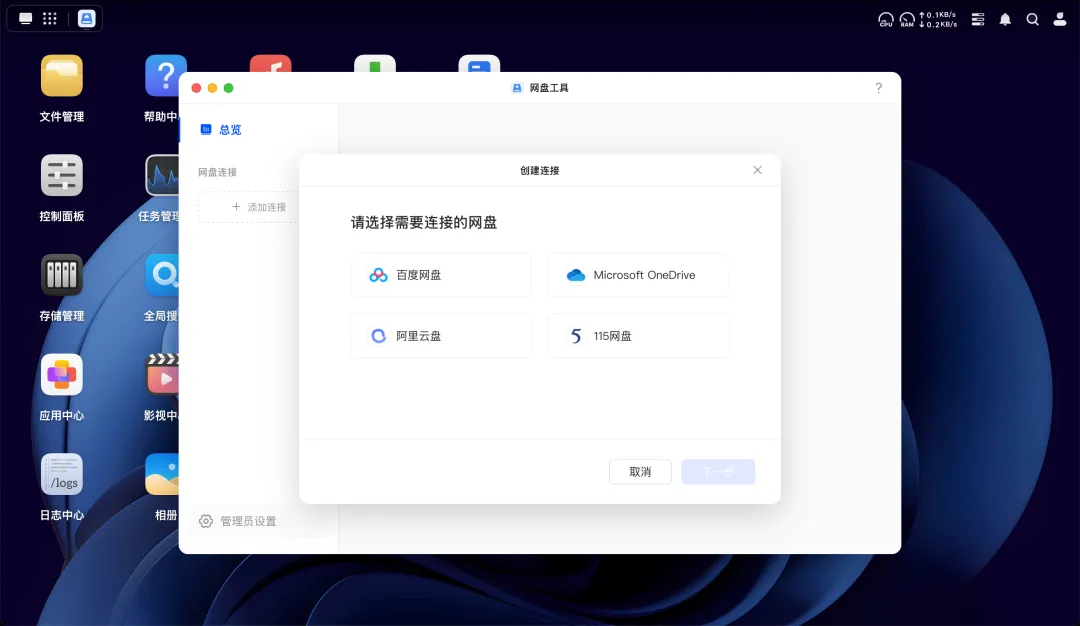
Task: Open the app grid launcher icon
Action: point(50,19)
